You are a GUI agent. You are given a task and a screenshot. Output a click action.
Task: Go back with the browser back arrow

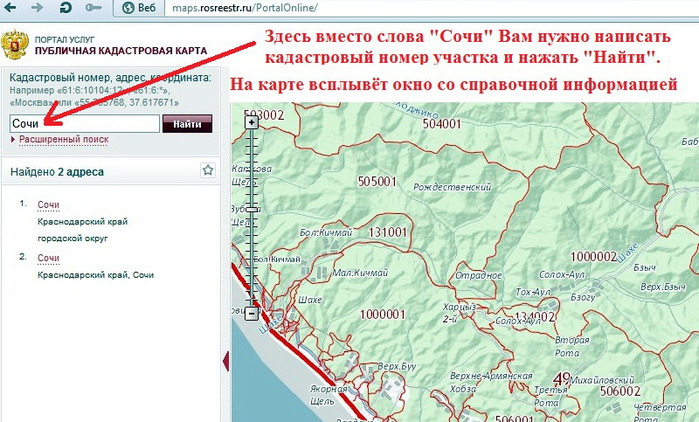pos(10,7)
